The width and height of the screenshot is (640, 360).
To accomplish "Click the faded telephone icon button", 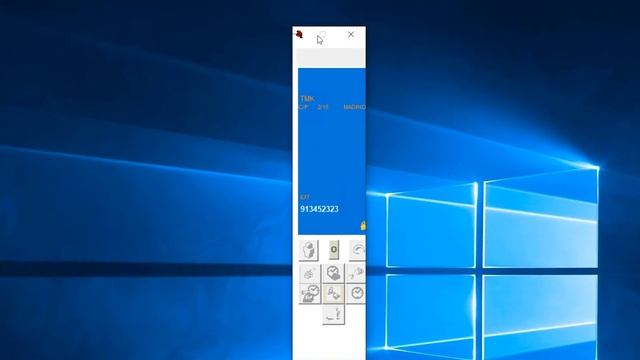I will coord(310,273).
